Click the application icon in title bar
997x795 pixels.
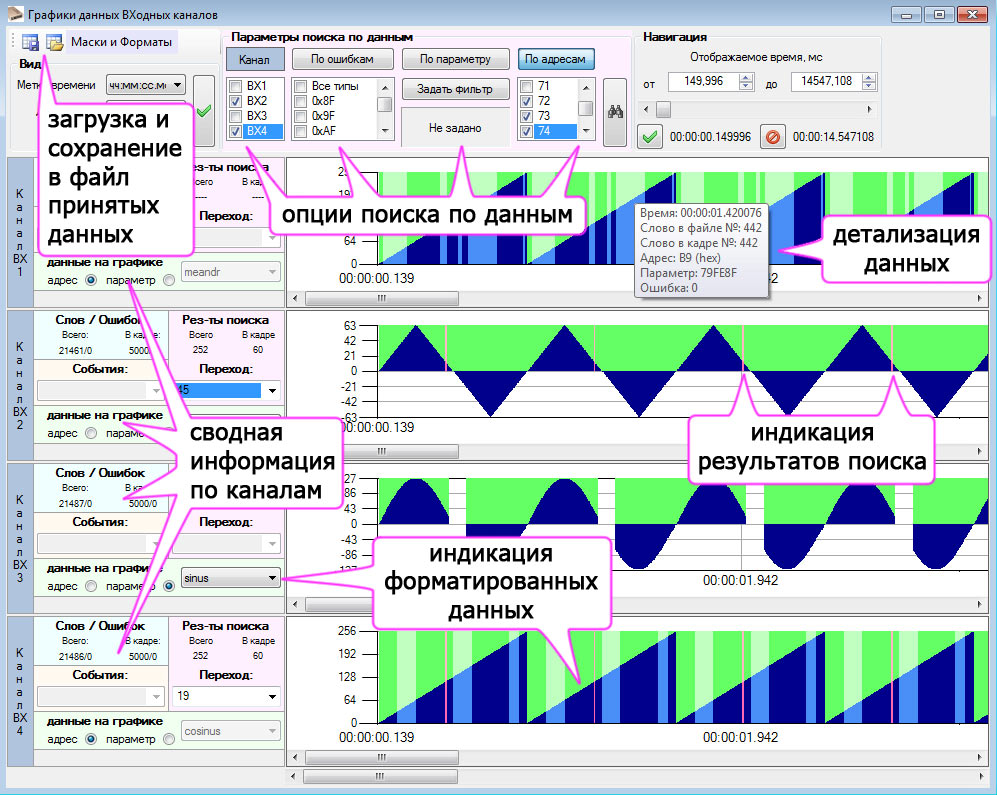pyautogui.click(x=14, y=15)
